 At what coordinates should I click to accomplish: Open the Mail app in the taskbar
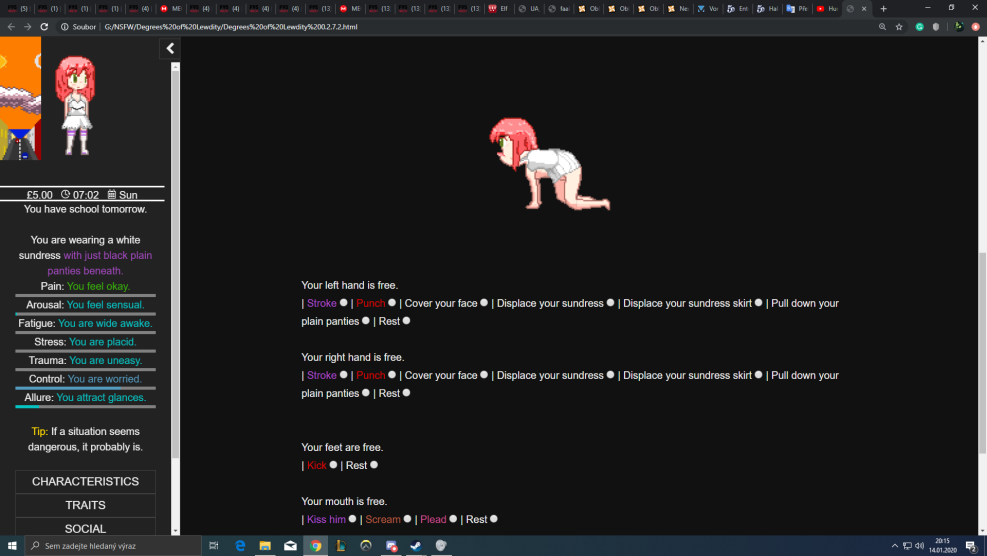290,546
